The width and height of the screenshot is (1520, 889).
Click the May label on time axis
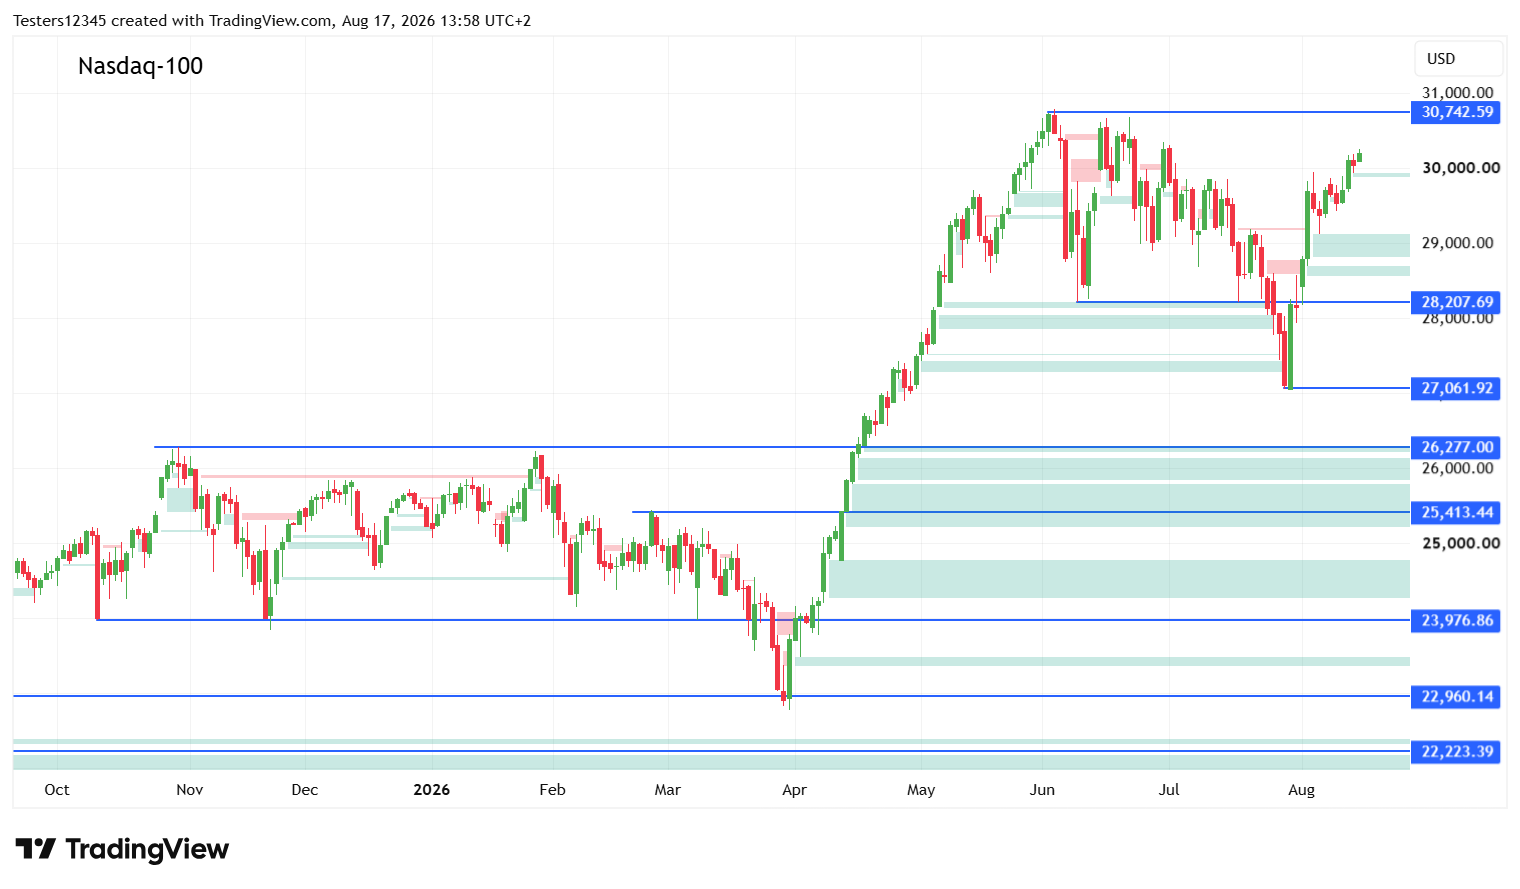point(921,790)
